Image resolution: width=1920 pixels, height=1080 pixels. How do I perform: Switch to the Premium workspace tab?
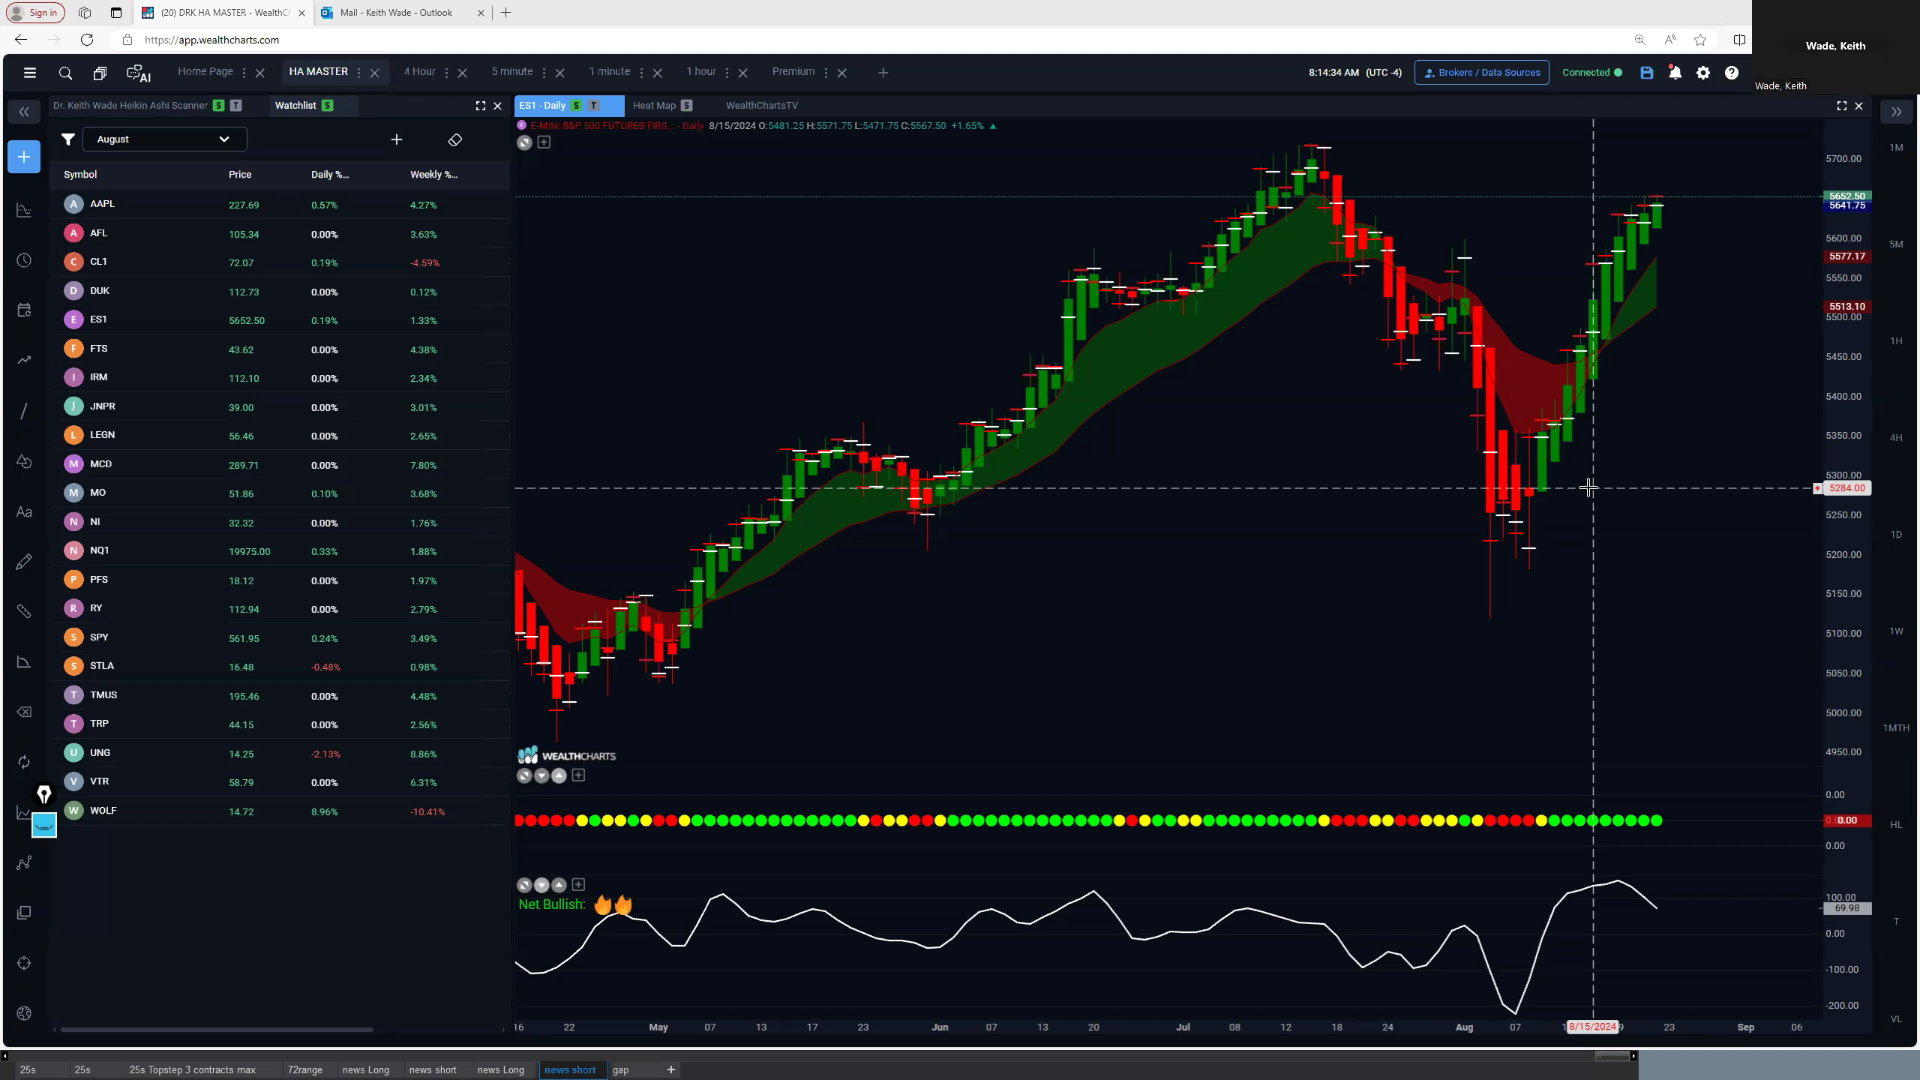[x=793, y=72]
